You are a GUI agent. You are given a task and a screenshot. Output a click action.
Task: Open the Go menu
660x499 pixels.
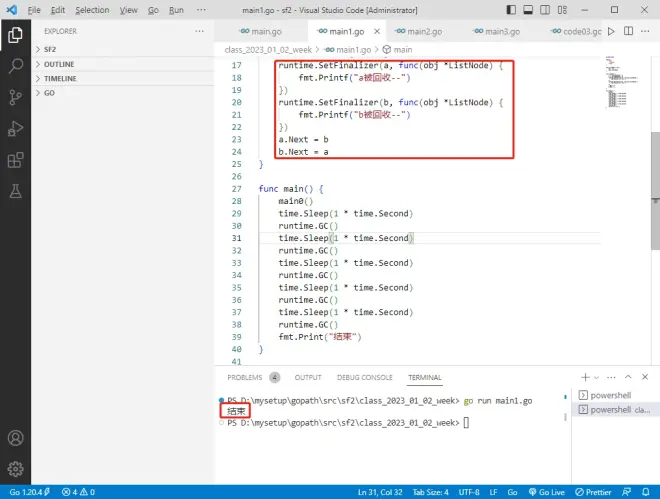[153, 10]
